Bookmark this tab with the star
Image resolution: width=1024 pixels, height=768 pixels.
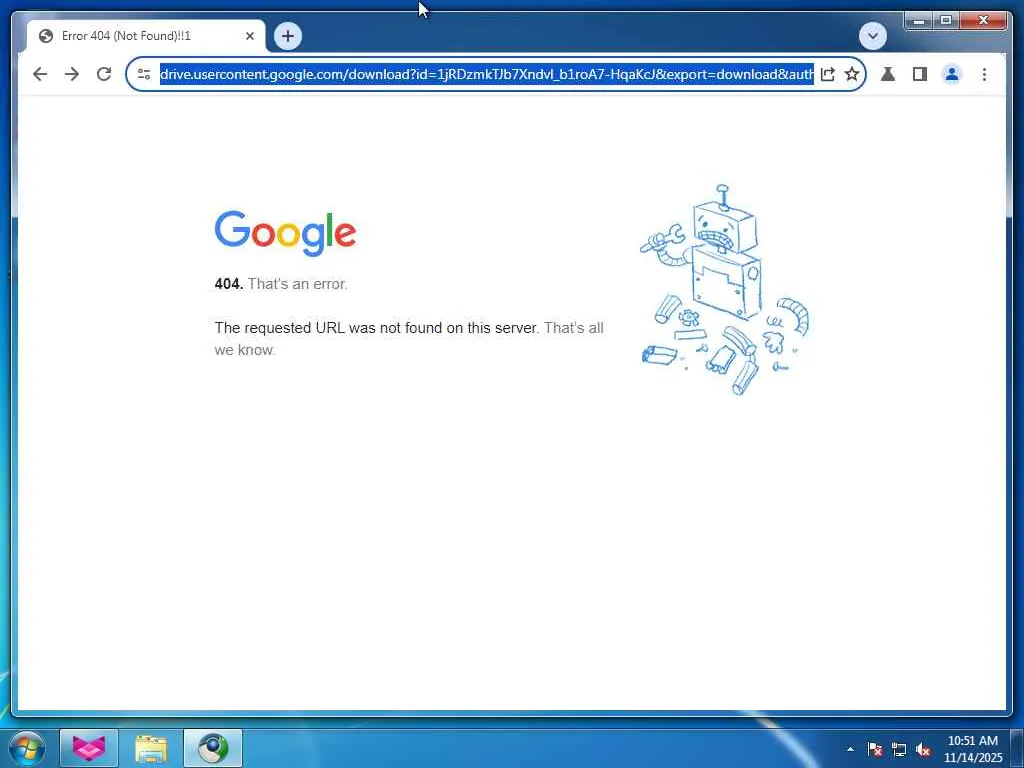tap(852, 74)
